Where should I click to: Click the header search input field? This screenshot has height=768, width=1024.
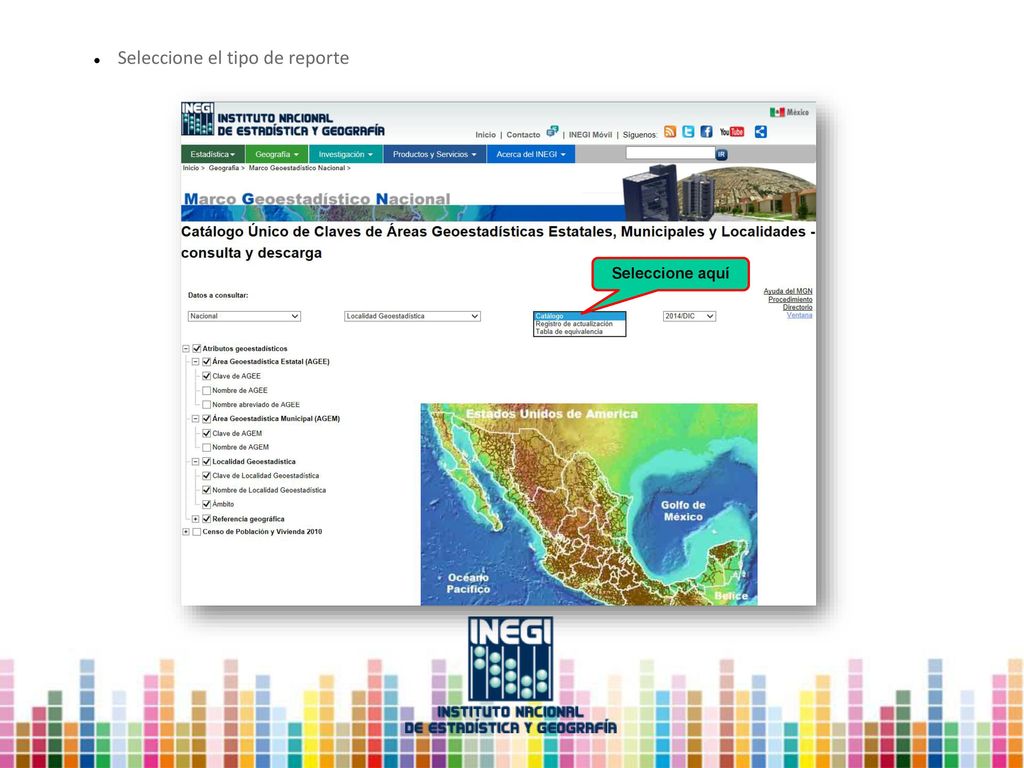(x=670, y=153)
